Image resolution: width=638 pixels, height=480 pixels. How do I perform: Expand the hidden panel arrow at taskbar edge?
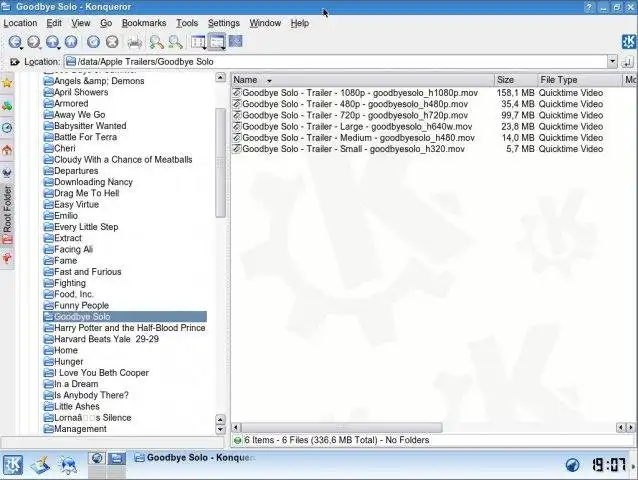pos(634,466)
